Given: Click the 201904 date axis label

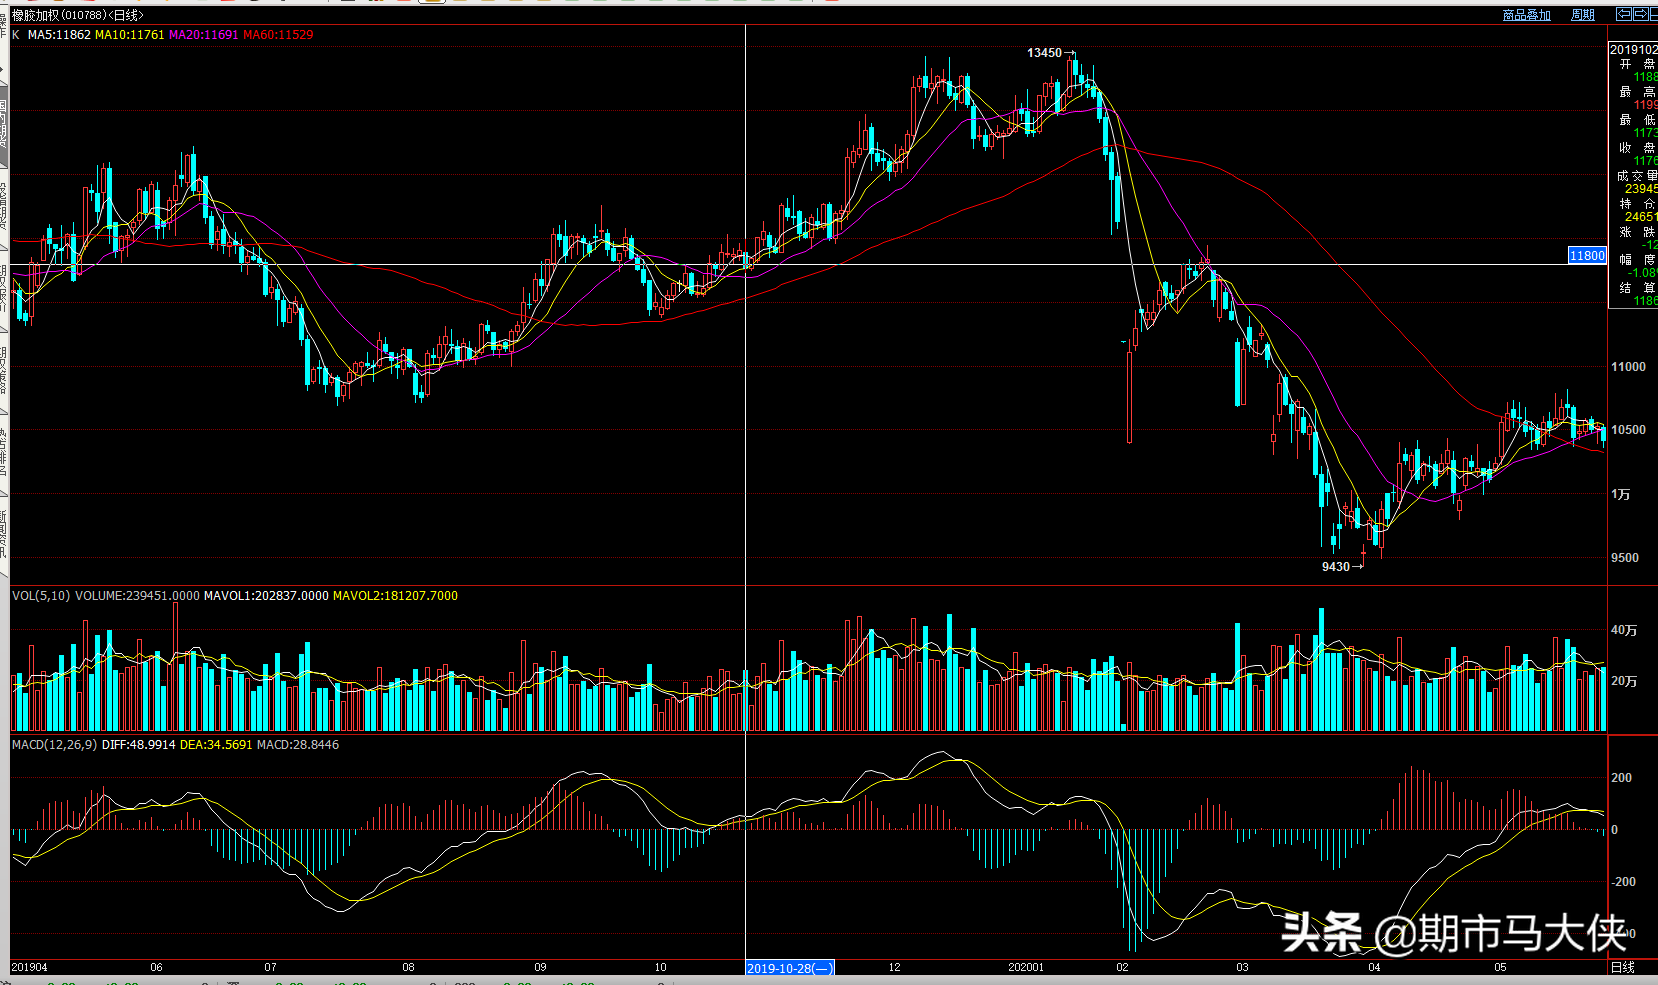Looking at the screenshot, I should click(29, 967).
